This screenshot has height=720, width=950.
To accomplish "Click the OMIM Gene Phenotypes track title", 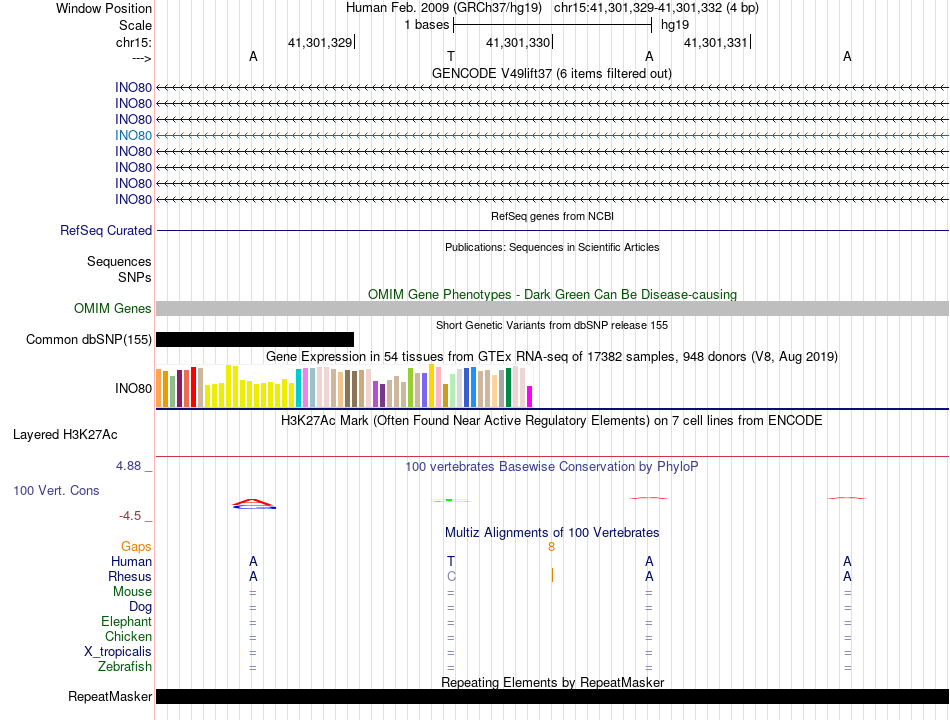I will 553,295.
